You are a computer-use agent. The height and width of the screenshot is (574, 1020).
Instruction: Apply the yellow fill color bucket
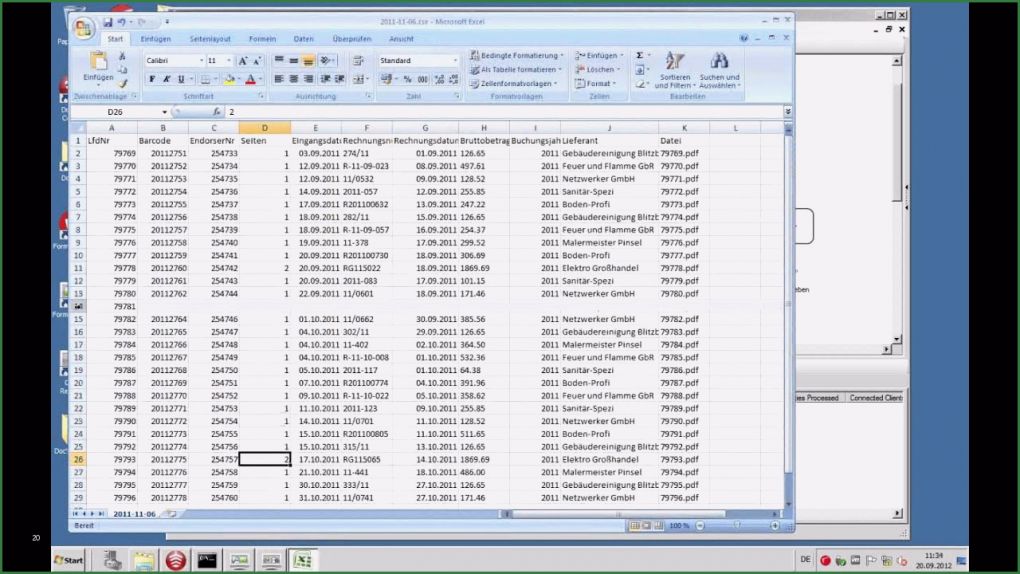(229, 79)
